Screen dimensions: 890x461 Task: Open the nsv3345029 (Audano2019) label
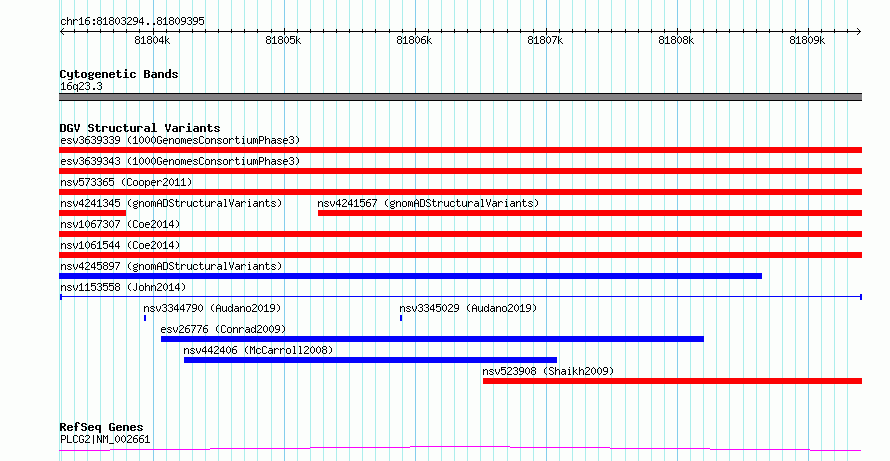coord(468,308)
